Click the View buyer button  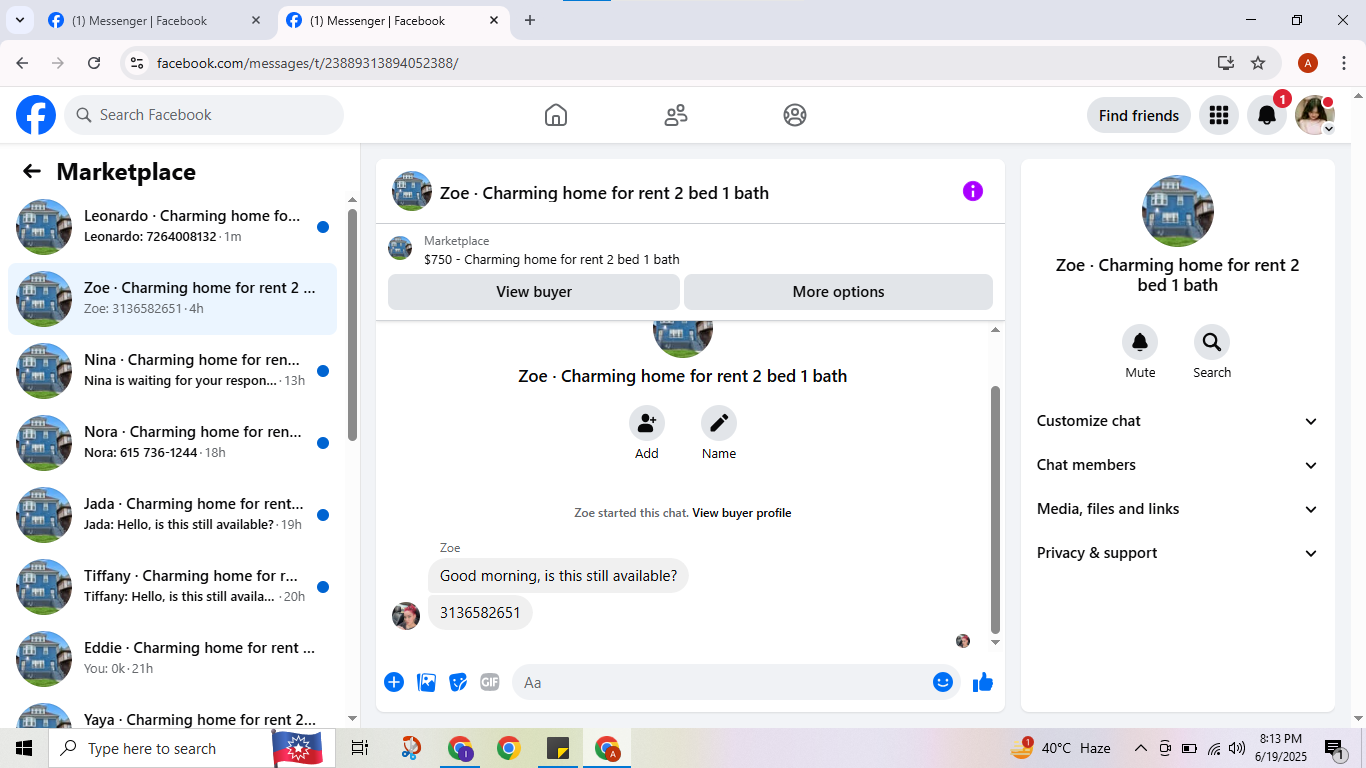tap(534, 292)
